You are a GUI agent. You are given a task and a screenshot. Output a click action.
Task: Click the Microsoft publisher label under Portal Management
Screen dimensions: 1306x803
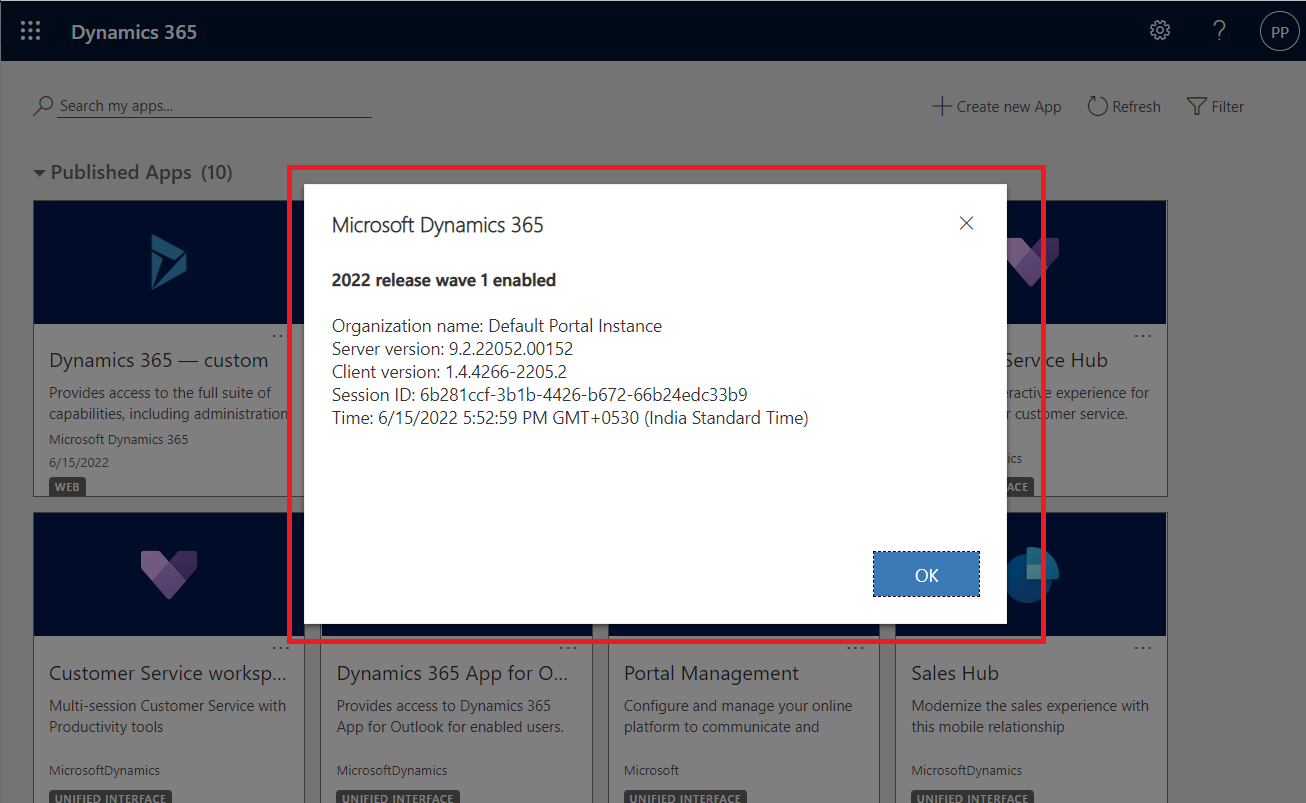pyautogui.click(x=651, y=770)
